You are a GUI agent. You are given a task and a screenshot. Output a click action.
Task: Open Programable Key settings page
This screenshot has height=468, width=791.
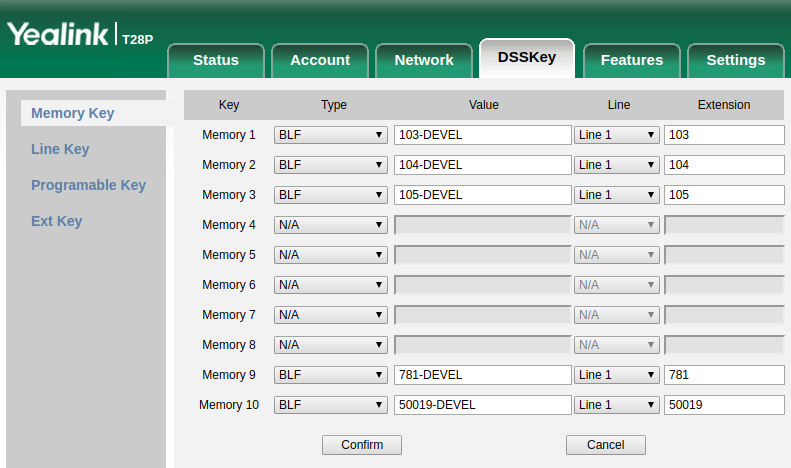[x=88, y=185]
